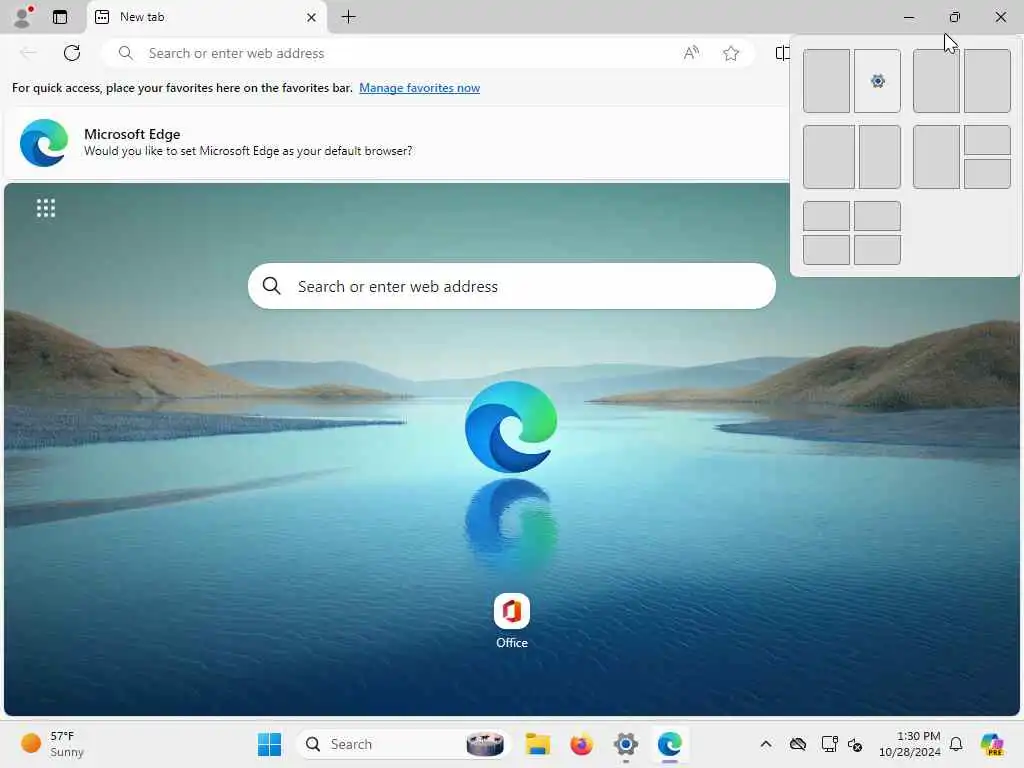Expand the hidden icons tray chevron
The width and height of the screenshot is (1024, 768).
click(x=766, y=744)
